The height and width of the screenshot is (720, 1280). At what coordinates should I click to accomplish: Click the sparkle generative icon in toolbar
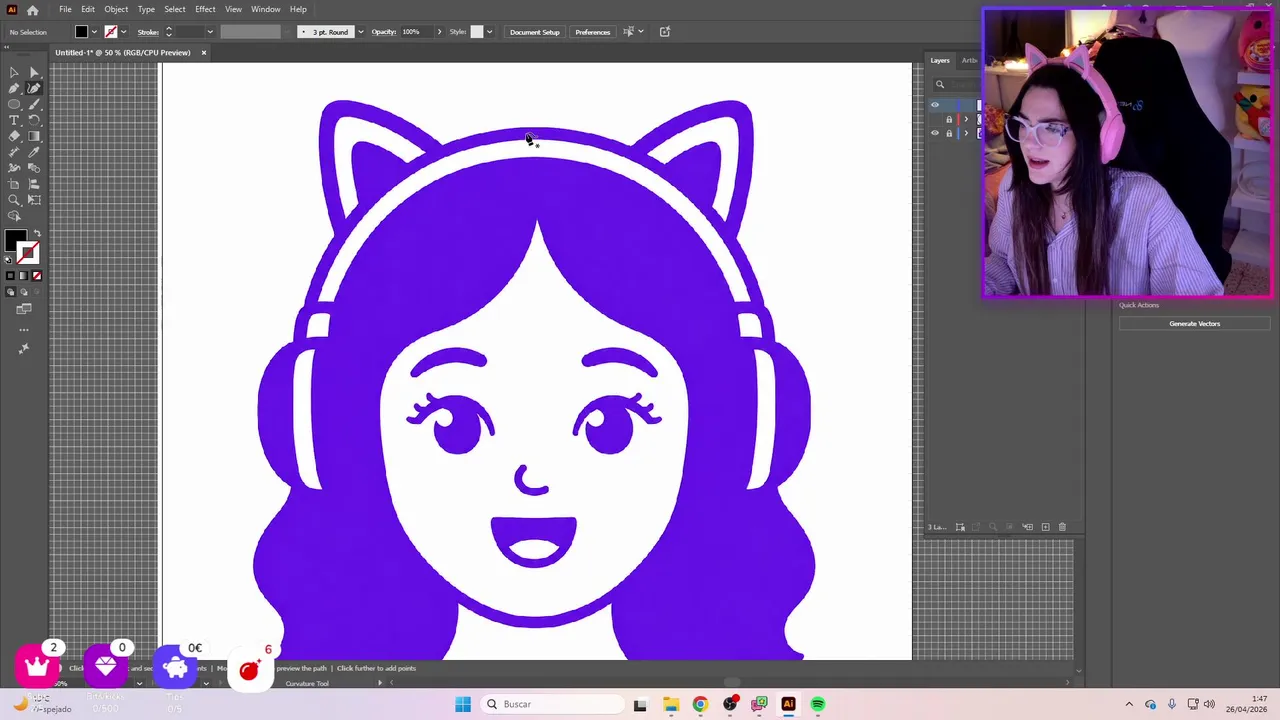point(24,348)
